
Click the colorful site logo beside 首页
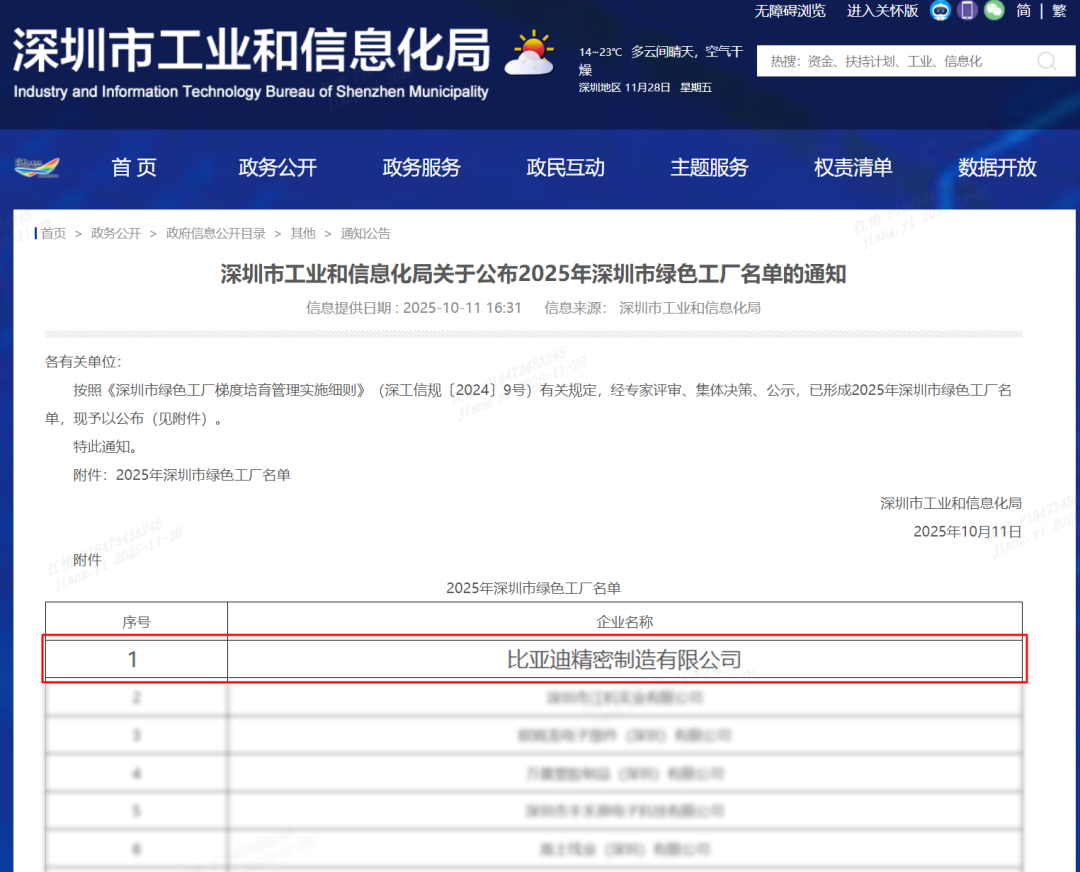[37, 167]
